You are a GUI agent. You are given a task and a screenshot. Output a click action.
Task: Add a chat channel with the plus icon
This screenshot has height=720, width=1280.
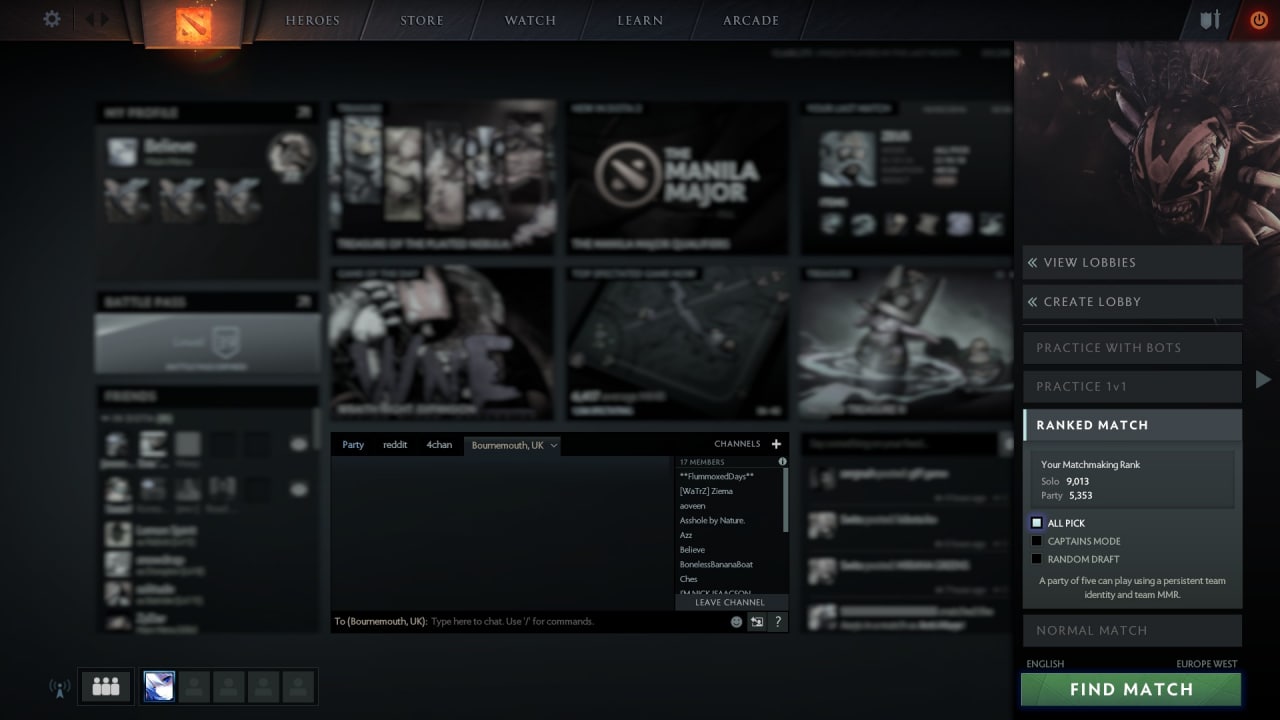(x=776, y=444)
